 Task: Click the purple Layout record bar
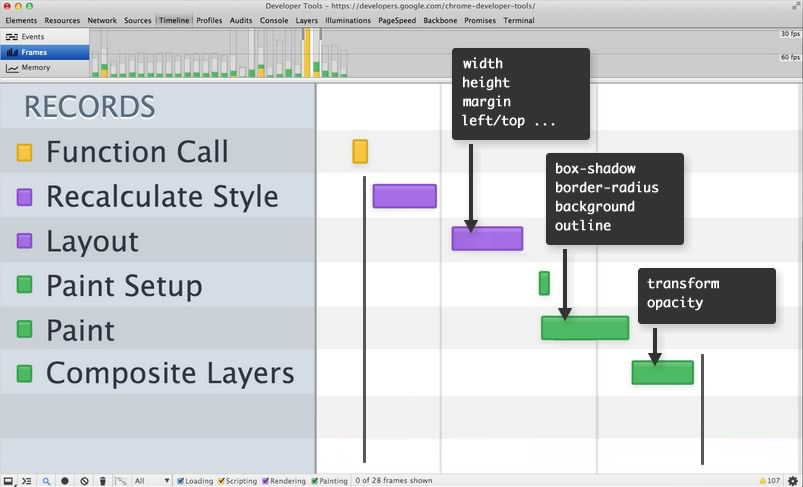(x=487, y=239)
